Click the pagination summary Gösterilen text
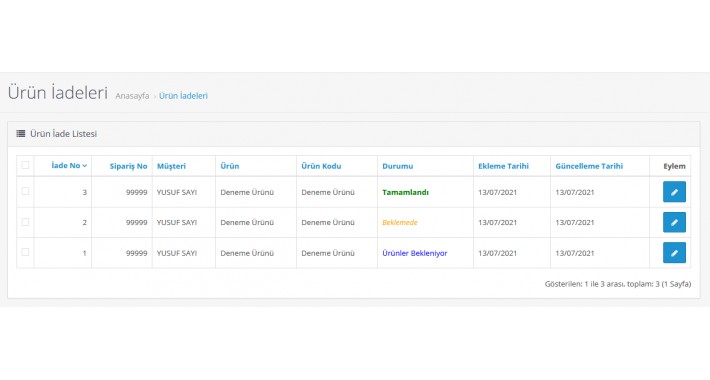This screenshot has width=710, height=380. coord(618,284)
